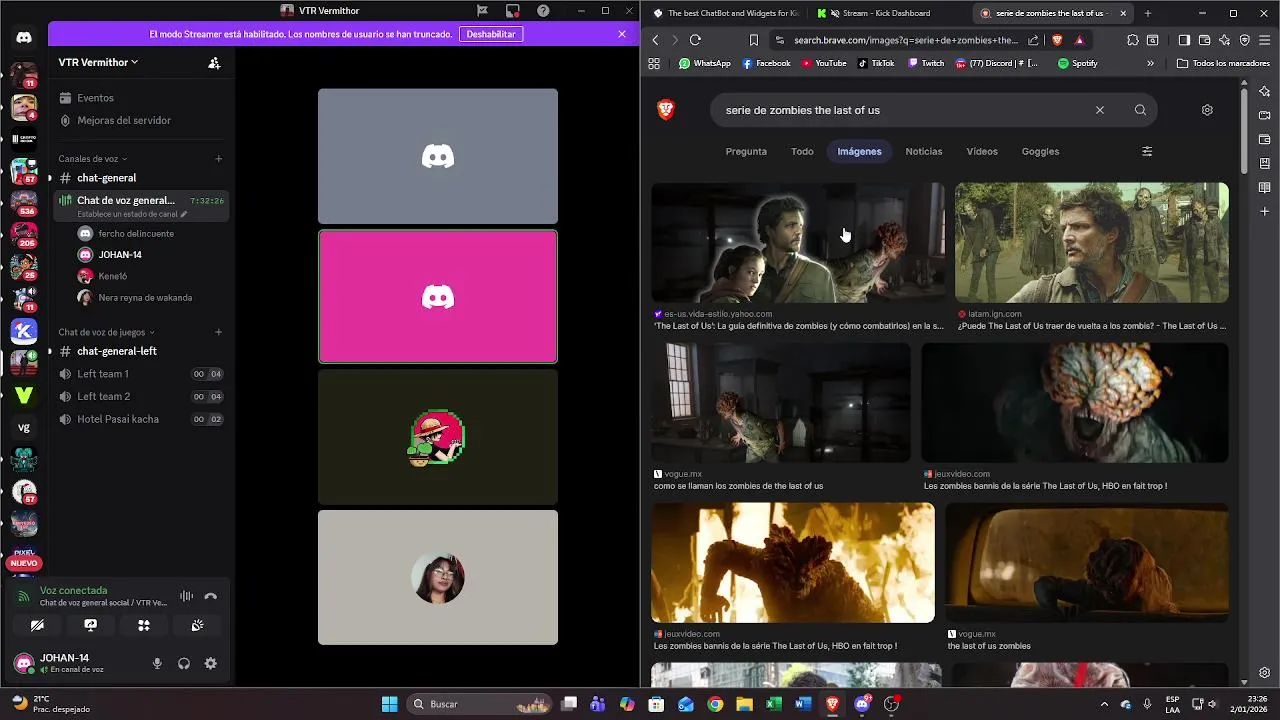Reload the Brave search page

(x=695, y=40)
